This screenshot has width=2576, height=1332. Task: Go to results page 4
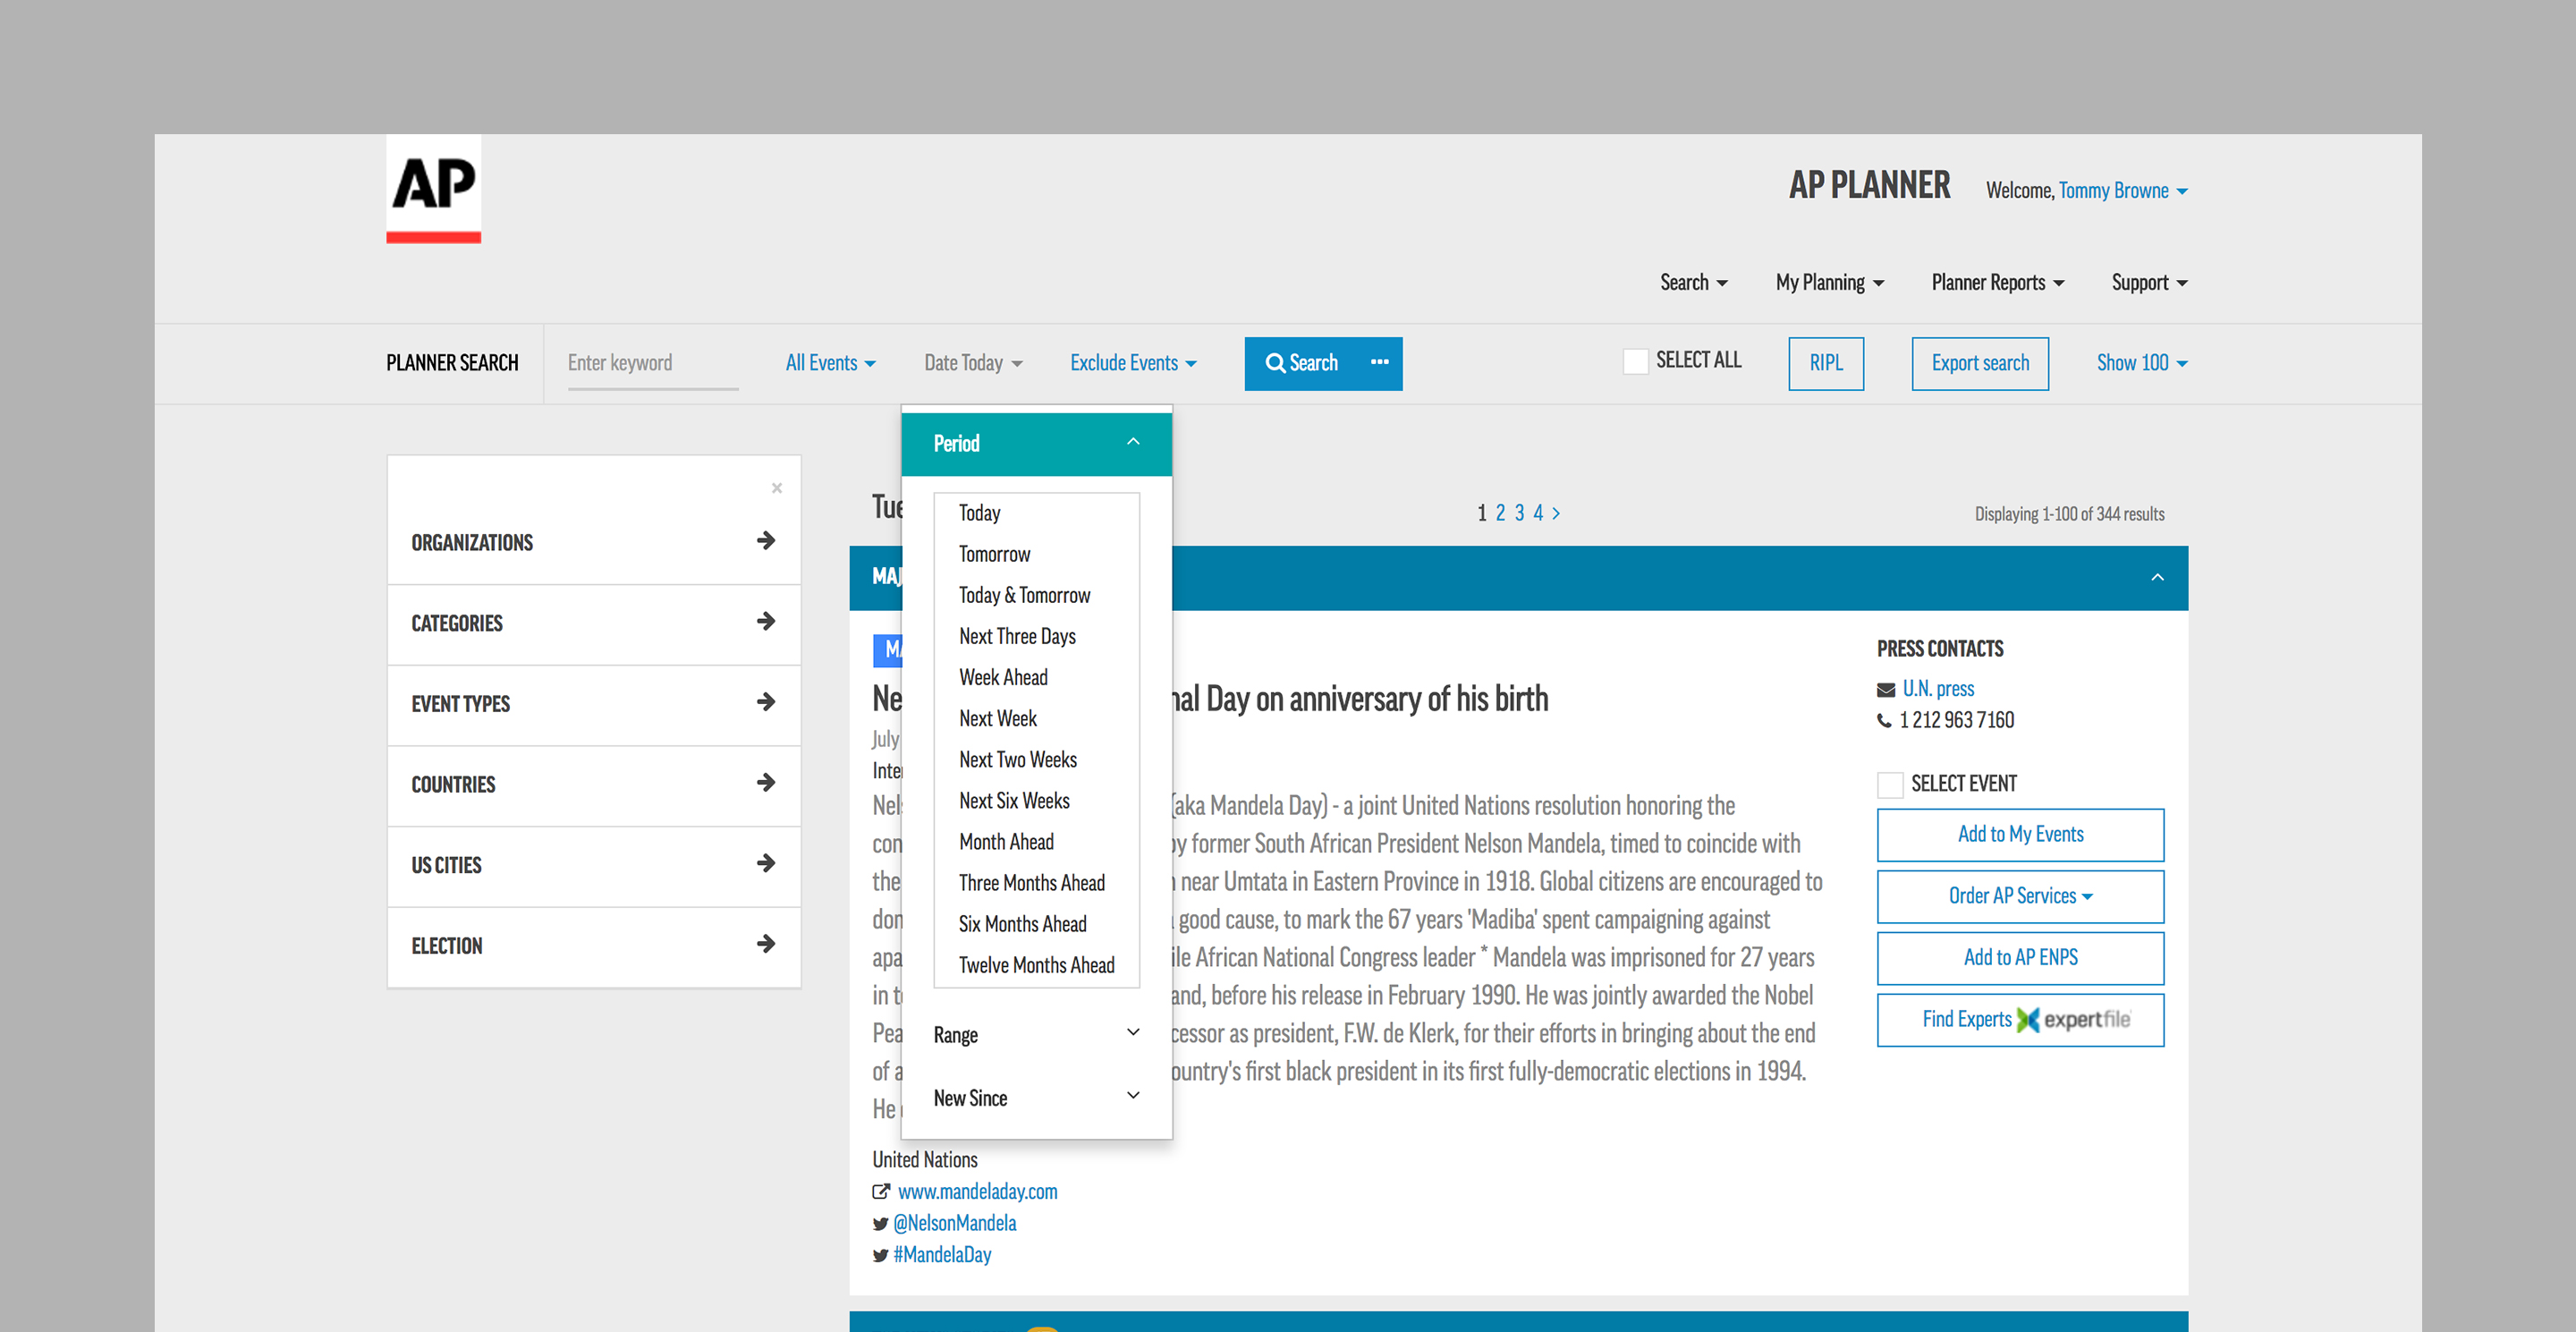pyautogui.click(x=1538, y=513)
